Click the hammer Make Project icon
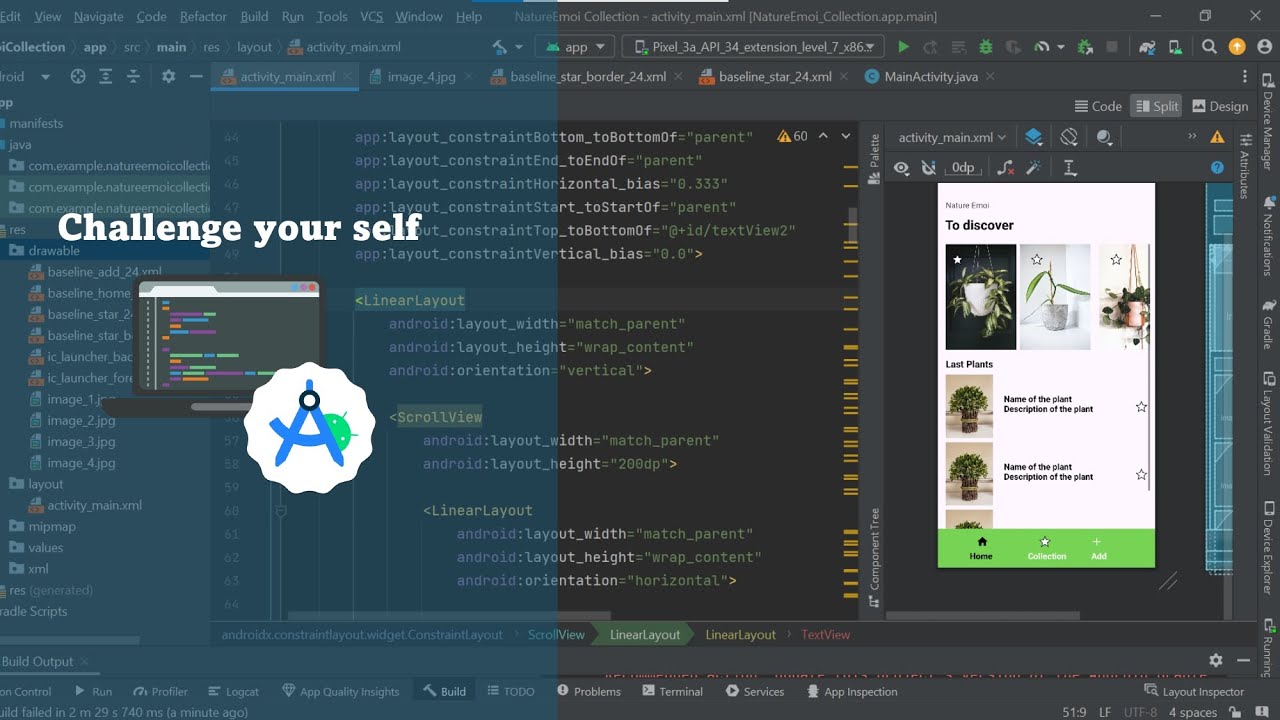The image size is (1280, 720). (x=499, y=47)
